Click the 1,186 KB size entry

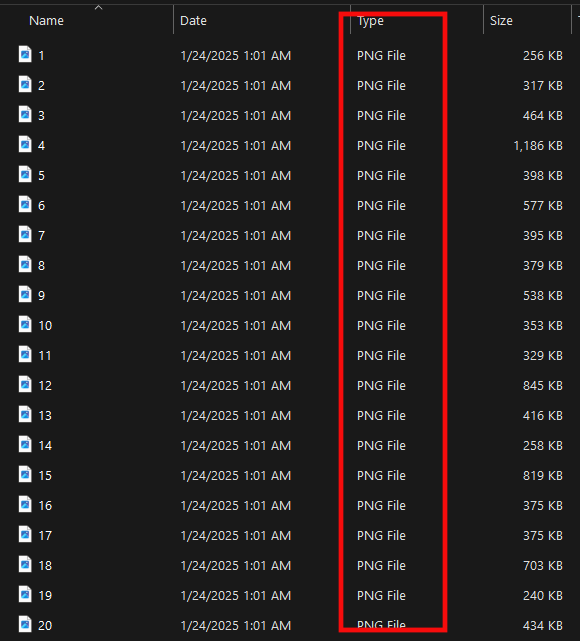(538, 146)
